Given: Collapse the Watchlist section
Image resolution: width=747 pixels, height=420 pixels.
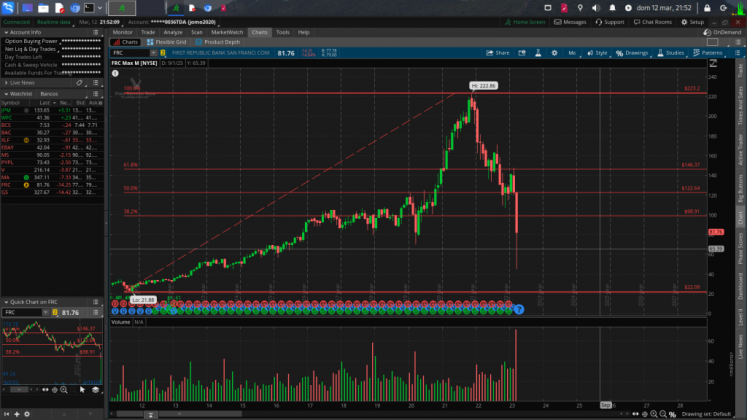Looking at the screenshot, I should point(6,94).
